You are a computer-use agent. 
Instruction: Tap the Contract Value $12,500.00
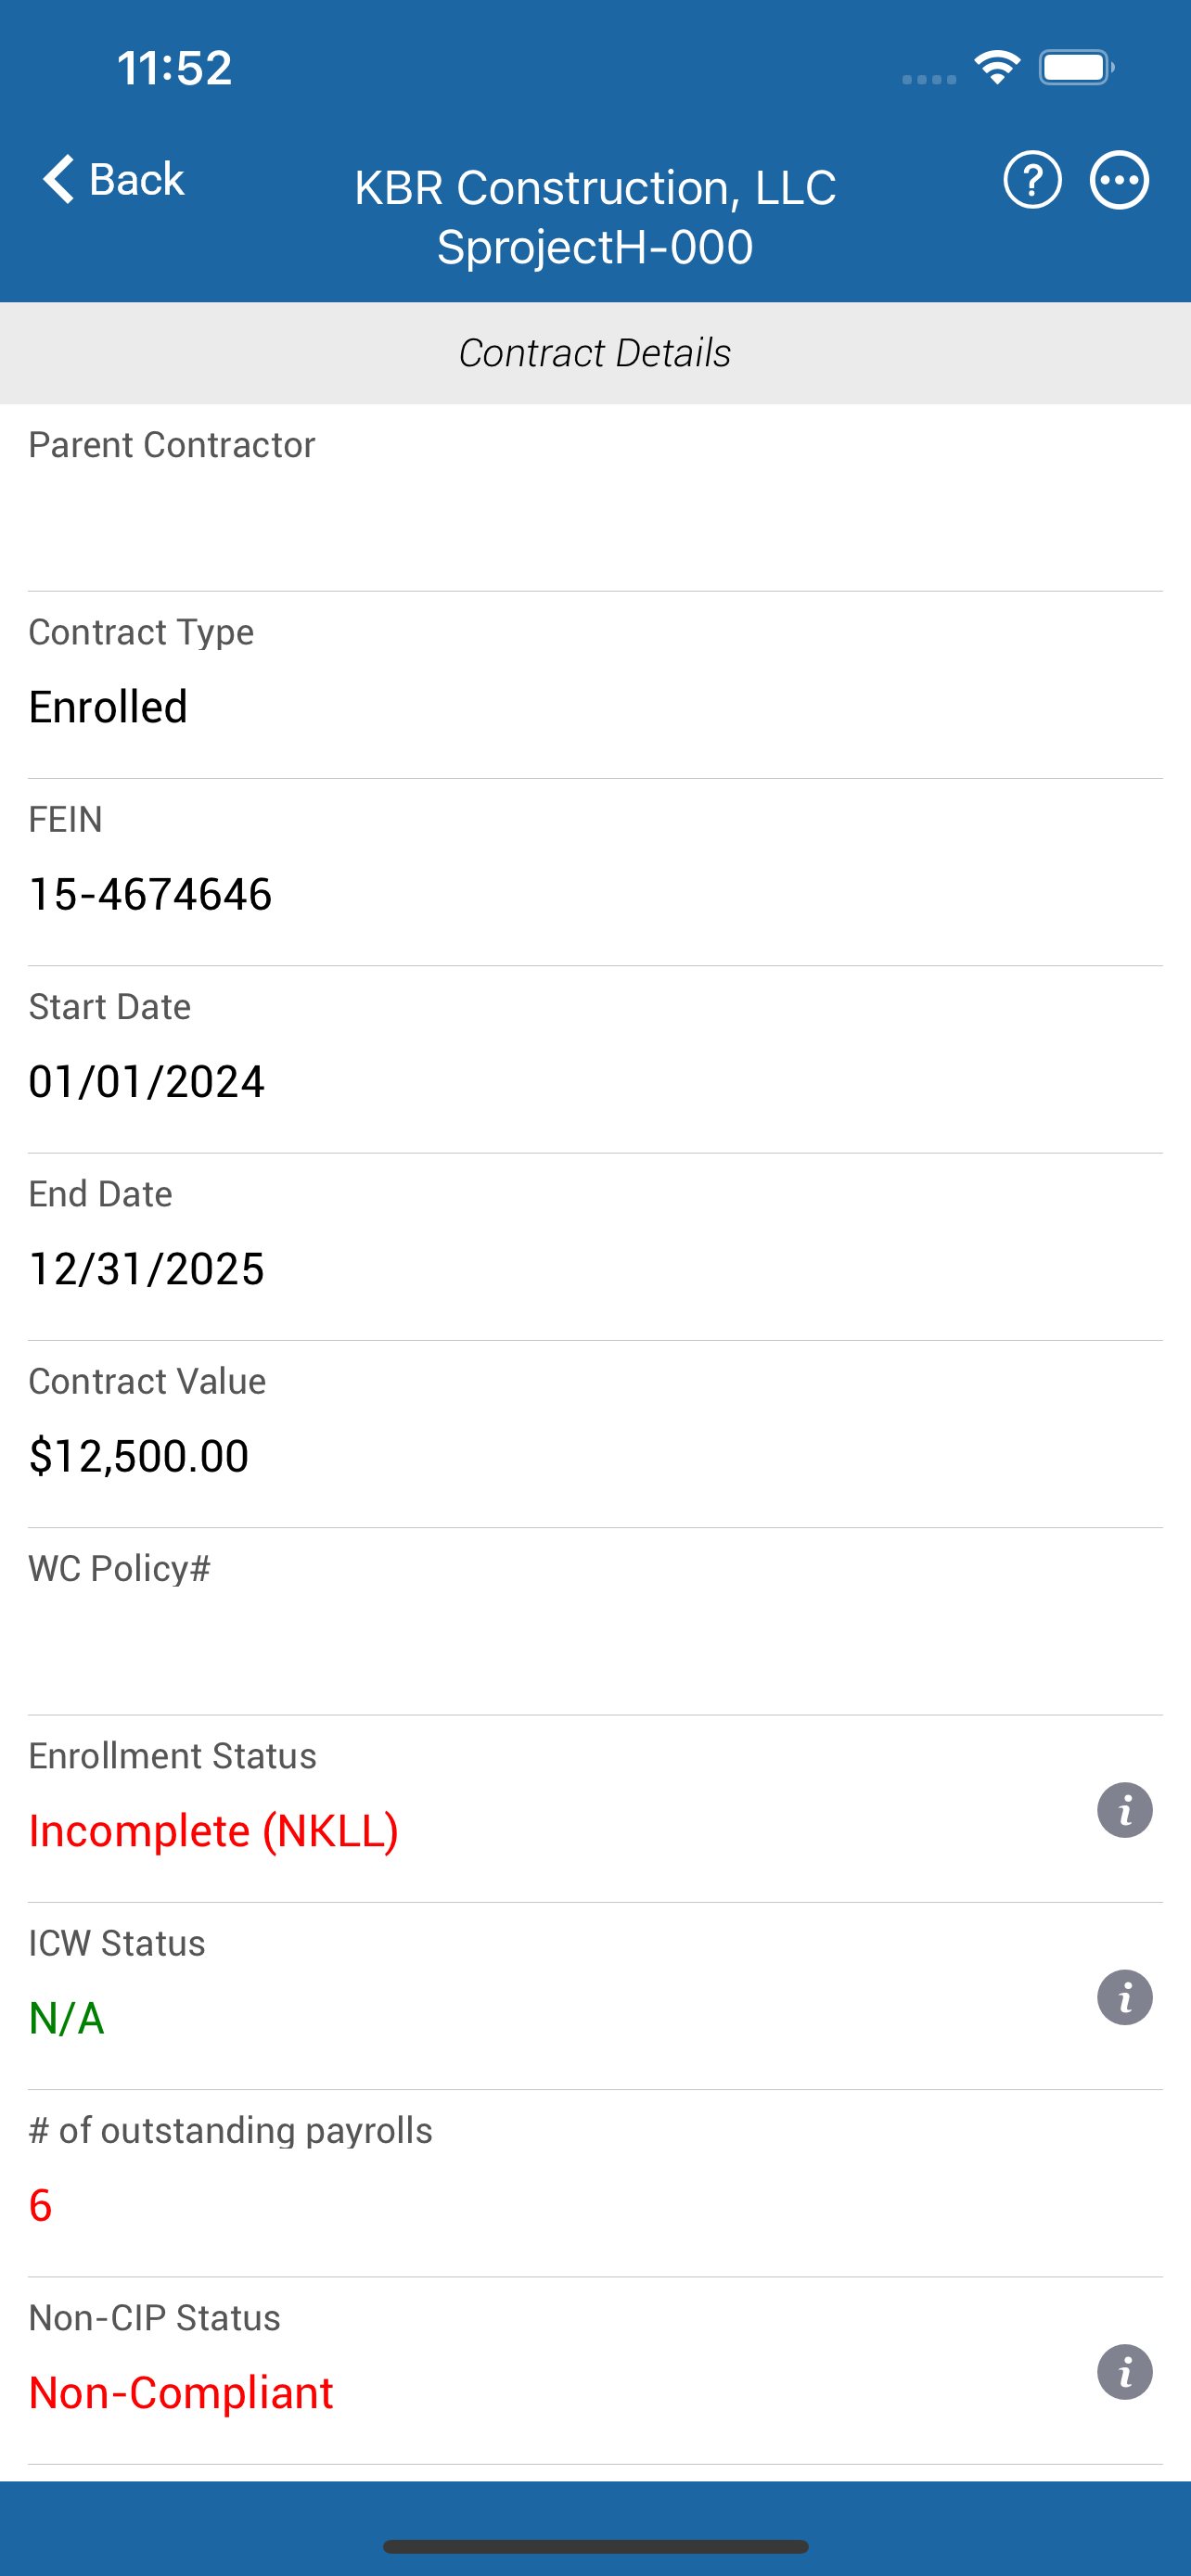click(139, 1456)
